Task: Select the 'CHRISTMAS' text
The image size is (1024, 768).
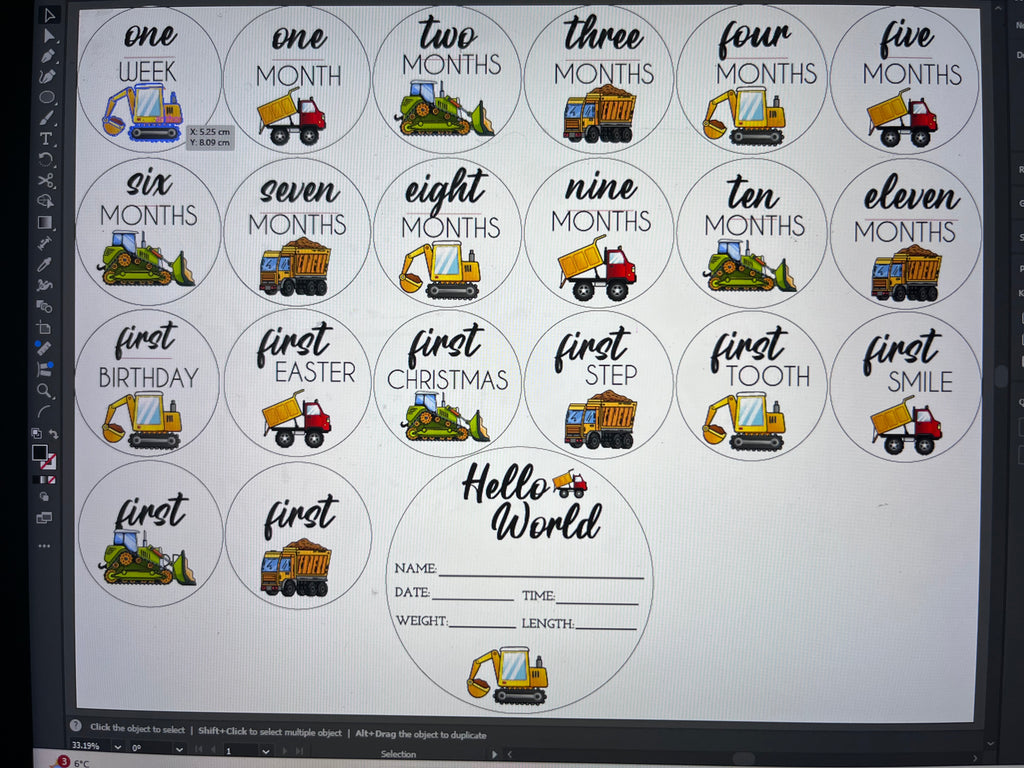Action: 447,379
